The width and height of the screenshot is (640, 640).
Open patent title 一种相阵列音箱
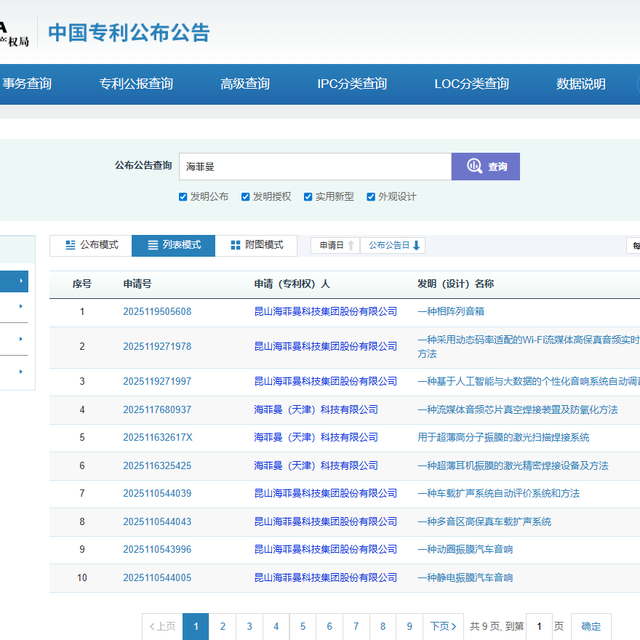(451, 312)
